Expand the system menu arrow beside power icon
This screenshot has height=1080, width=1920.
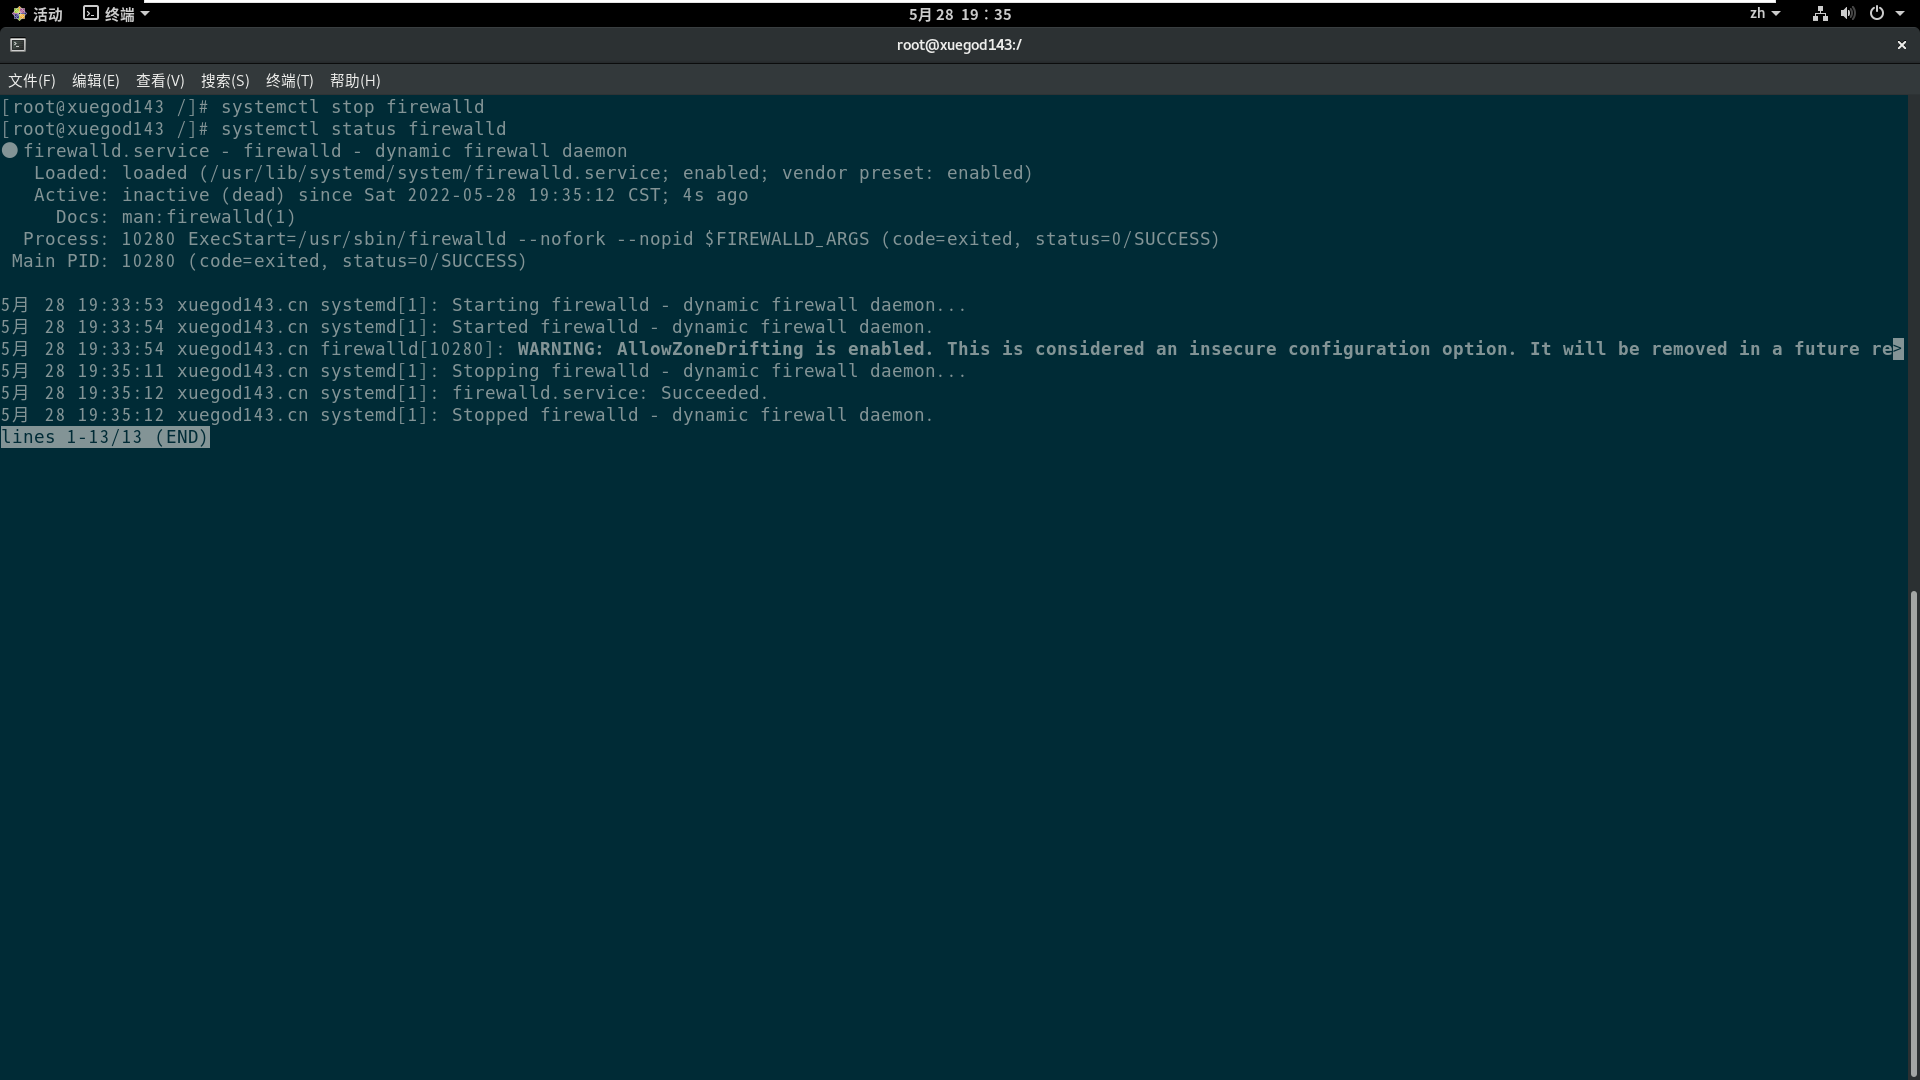click(1900, 14)
